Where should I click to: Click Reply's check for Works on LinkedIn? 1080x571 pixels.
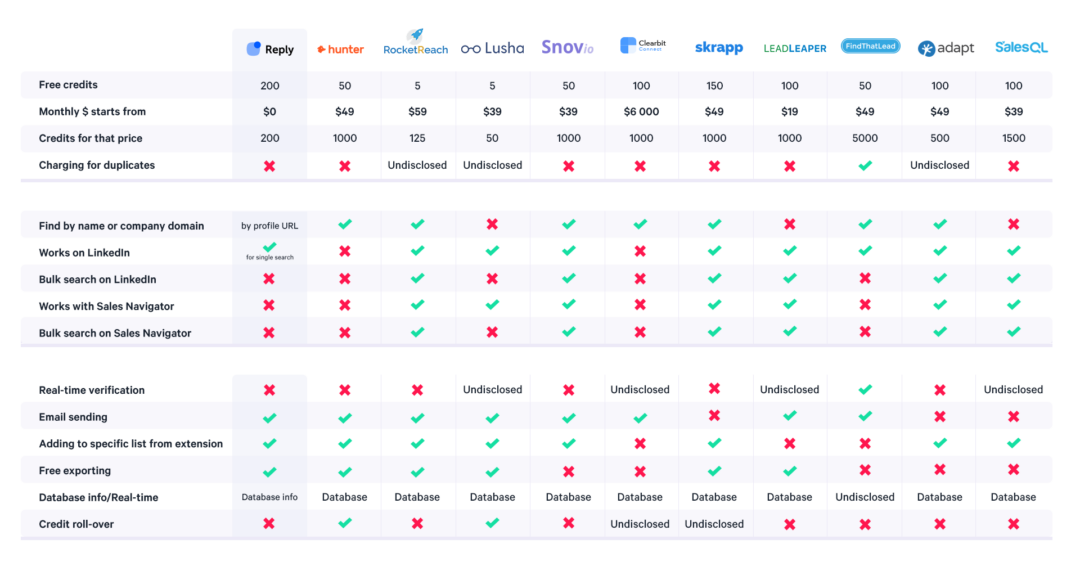point(270,247)
